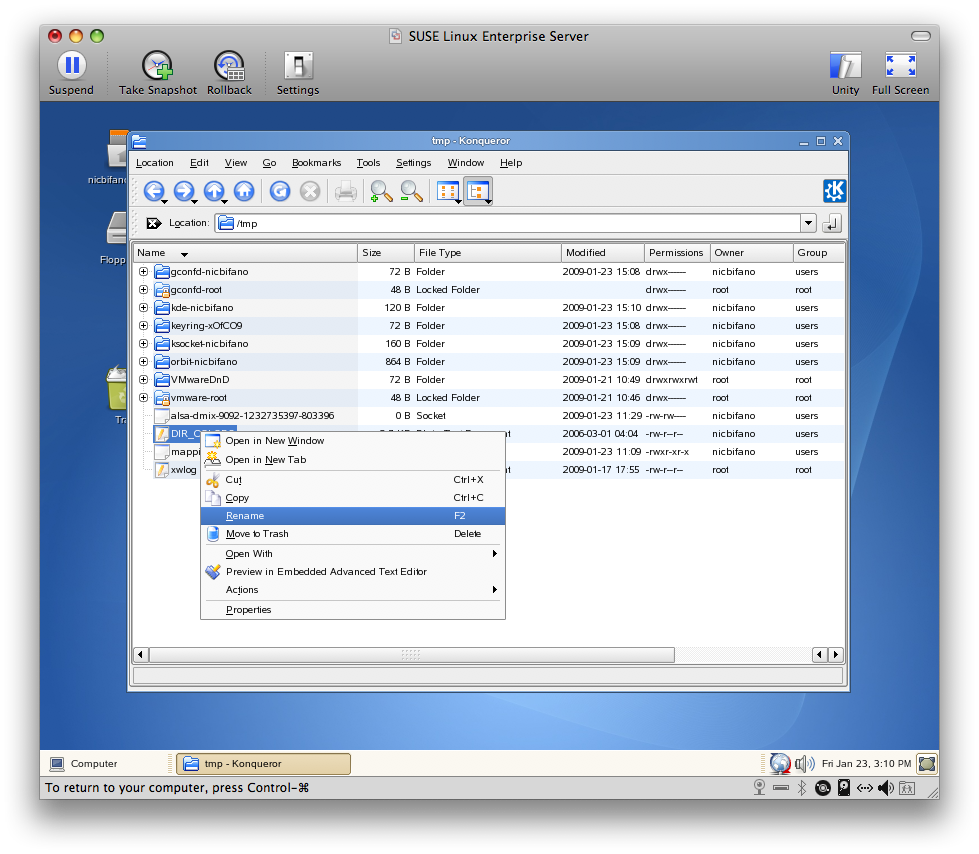Screen dimensions: 979x854
Task: Sort files by the Size column header
Action: click(x=386, y=253)
